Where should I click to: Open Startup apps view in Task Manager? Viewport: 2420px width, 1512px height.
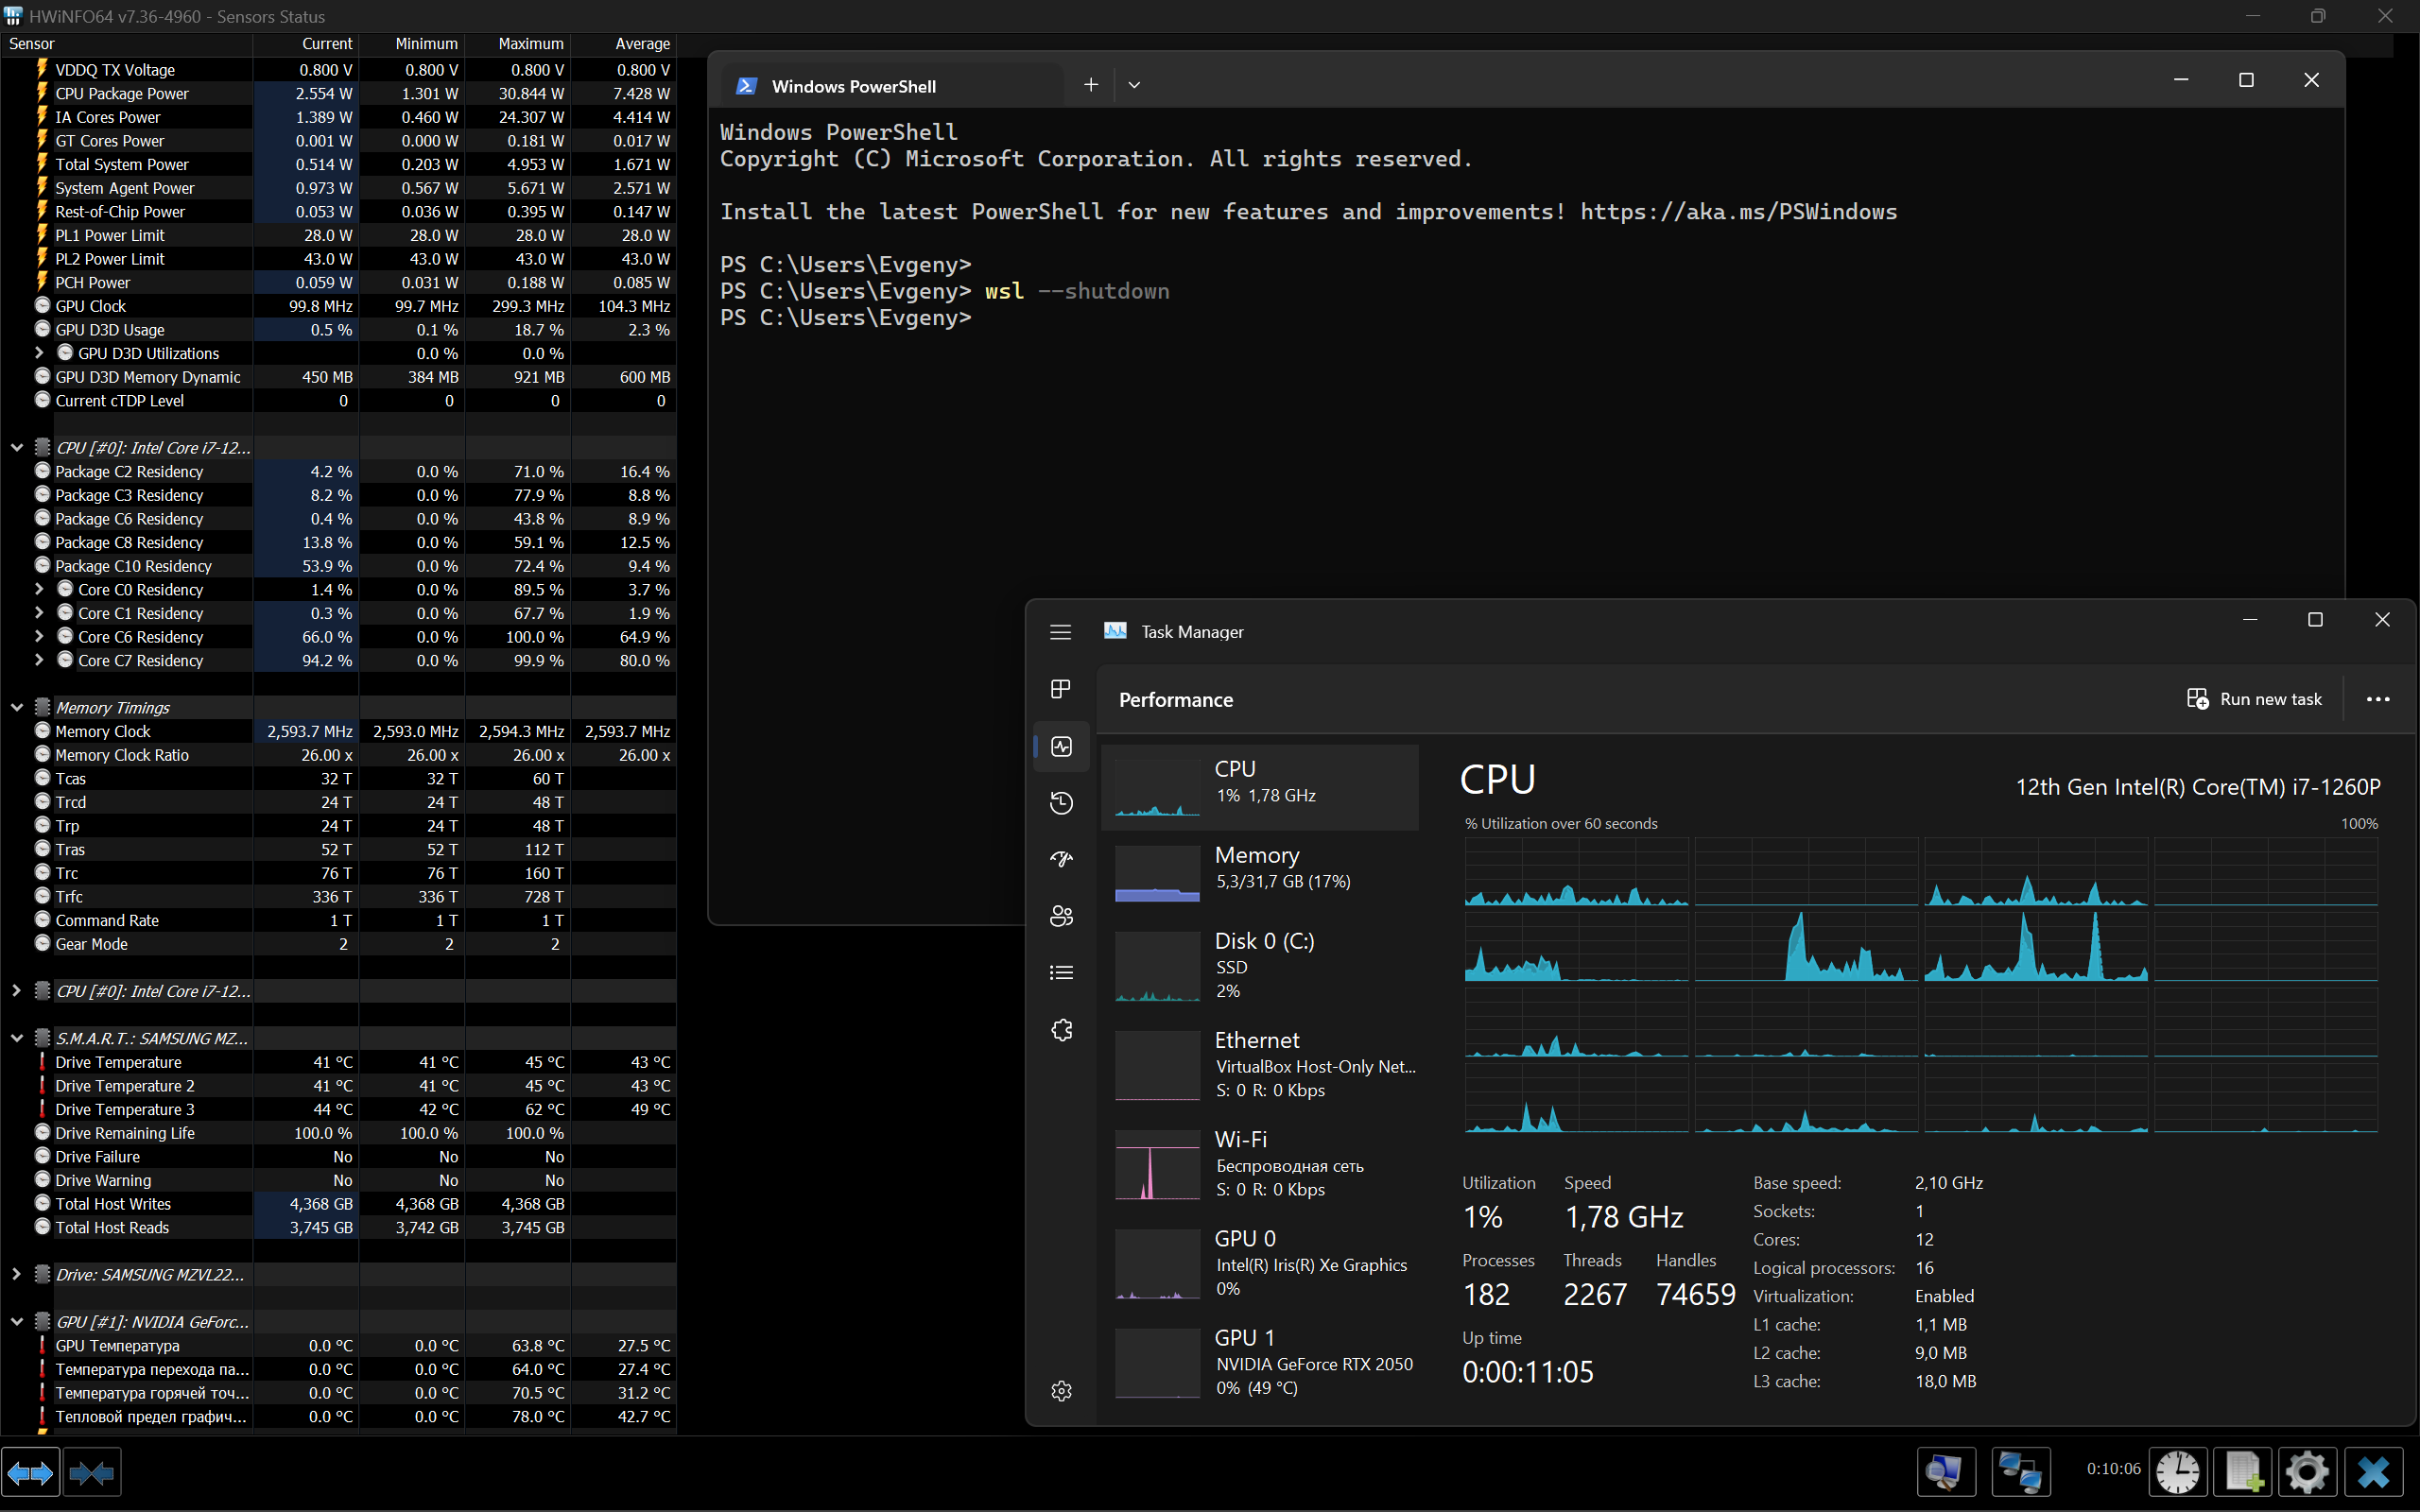point(1060,858)
